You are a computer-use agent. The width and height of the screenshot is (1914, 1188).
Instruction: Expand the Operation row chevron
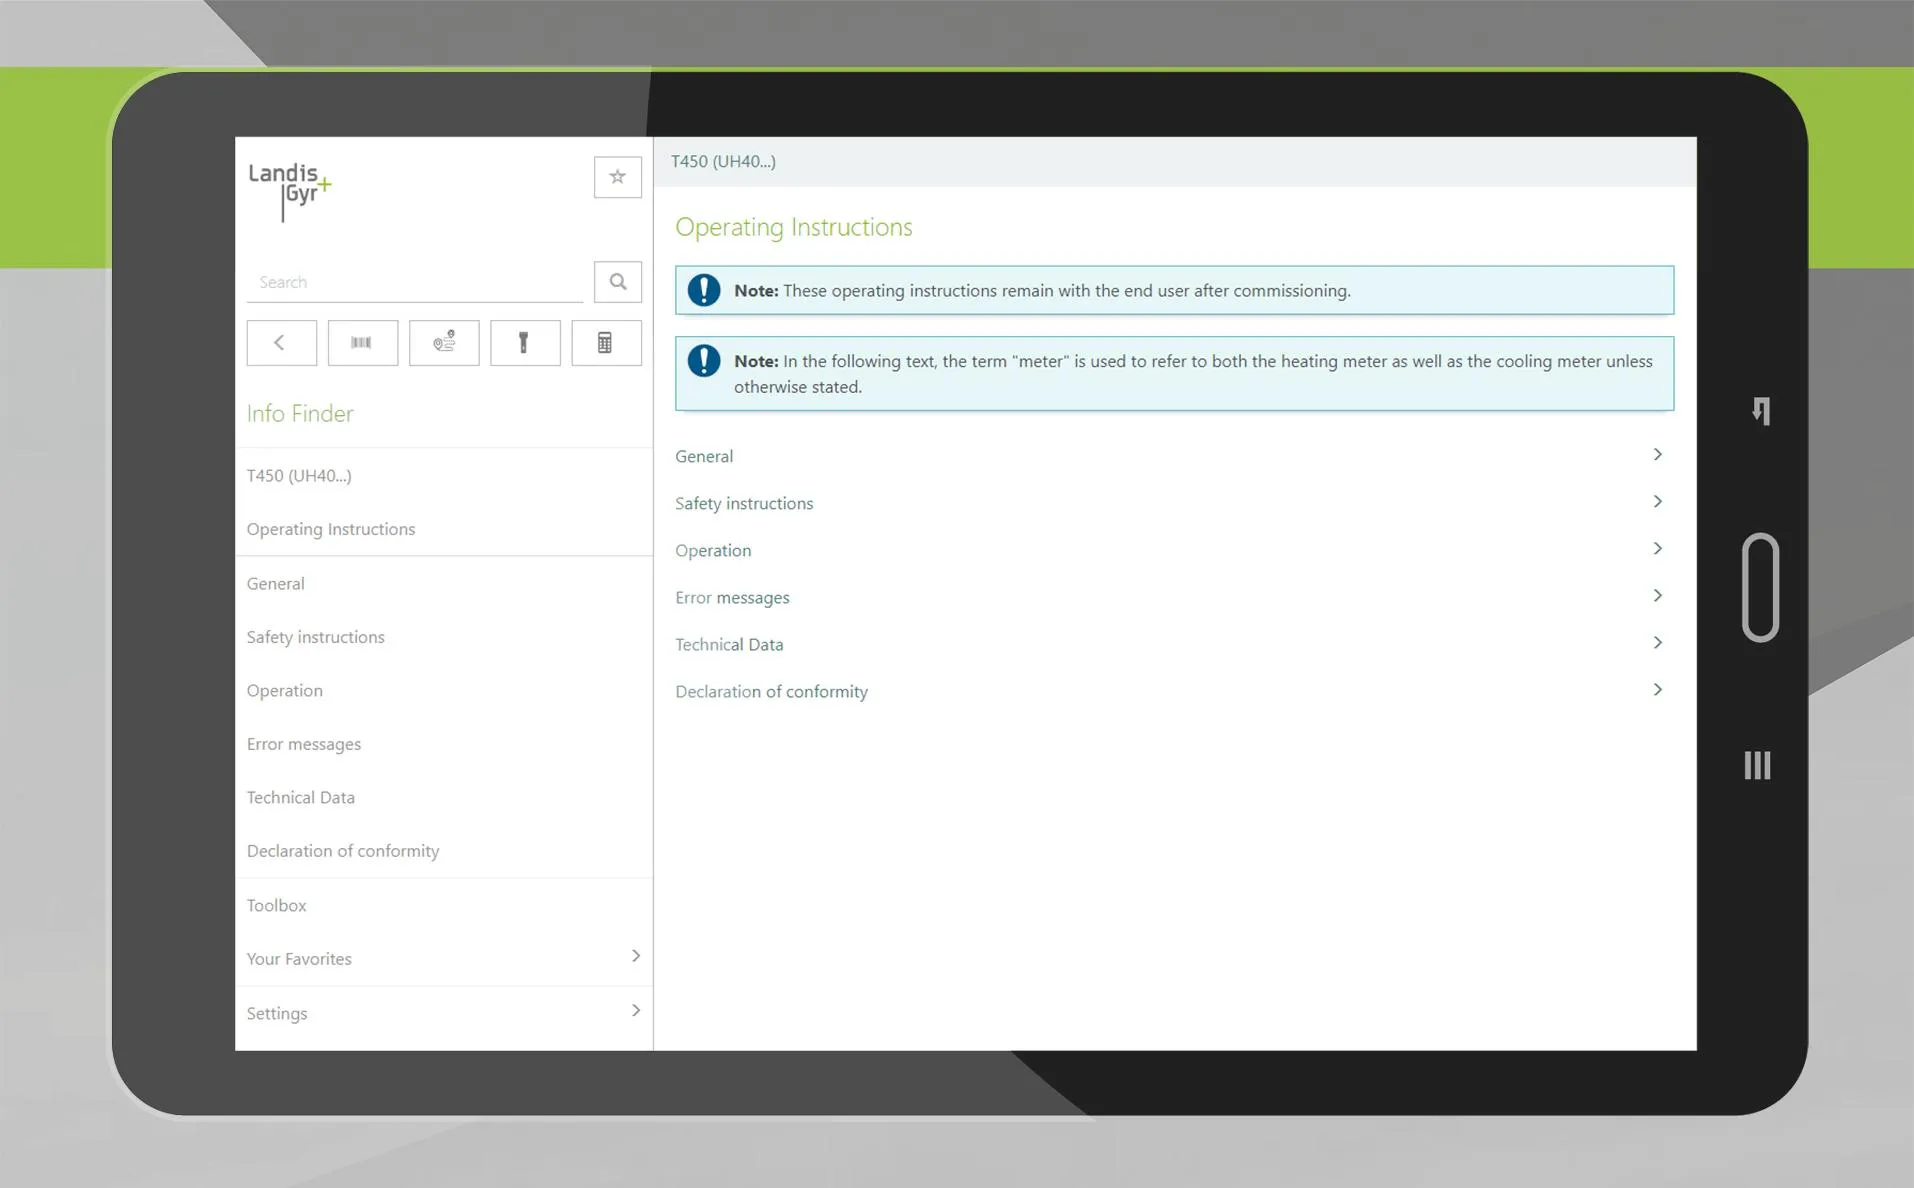pos(1657,549)
